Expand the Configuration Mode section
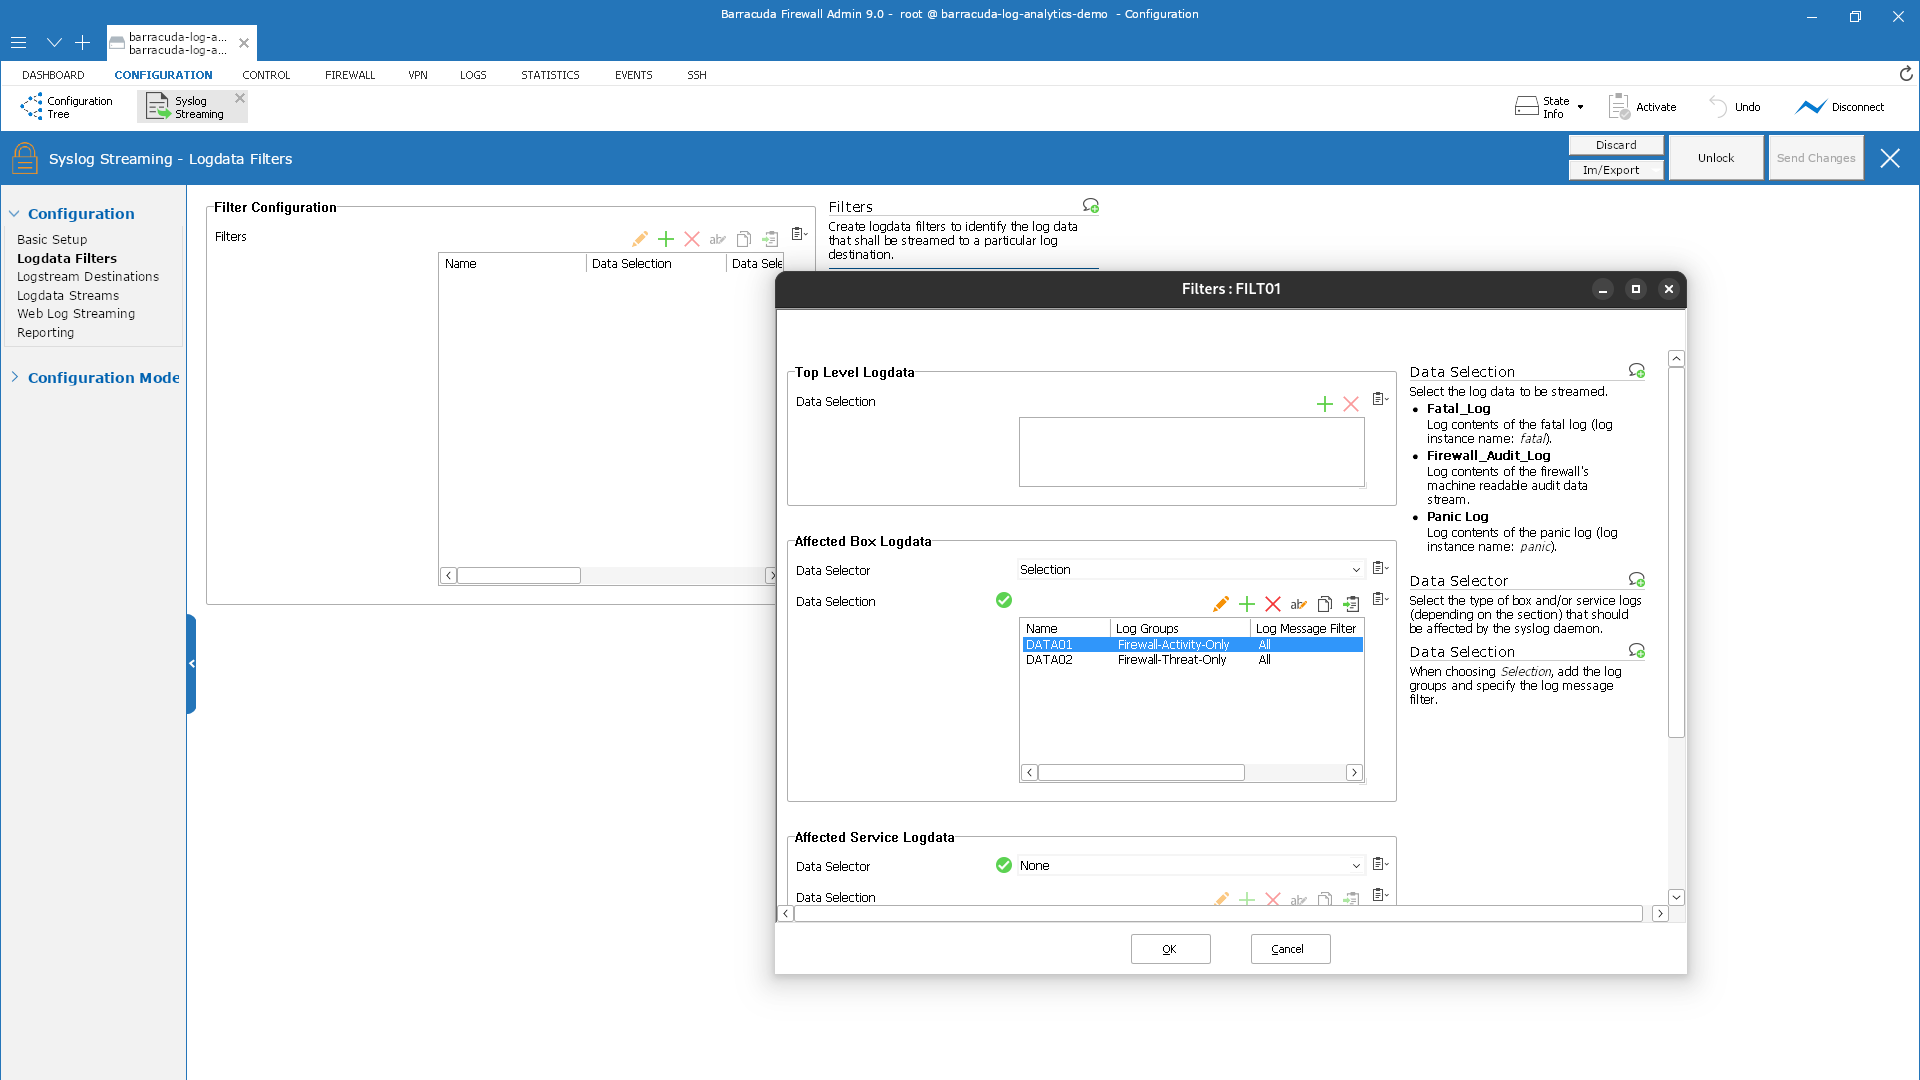The width and height of the screenshot is (1920, 1080). pyautogui.click(x=15, y=377)
